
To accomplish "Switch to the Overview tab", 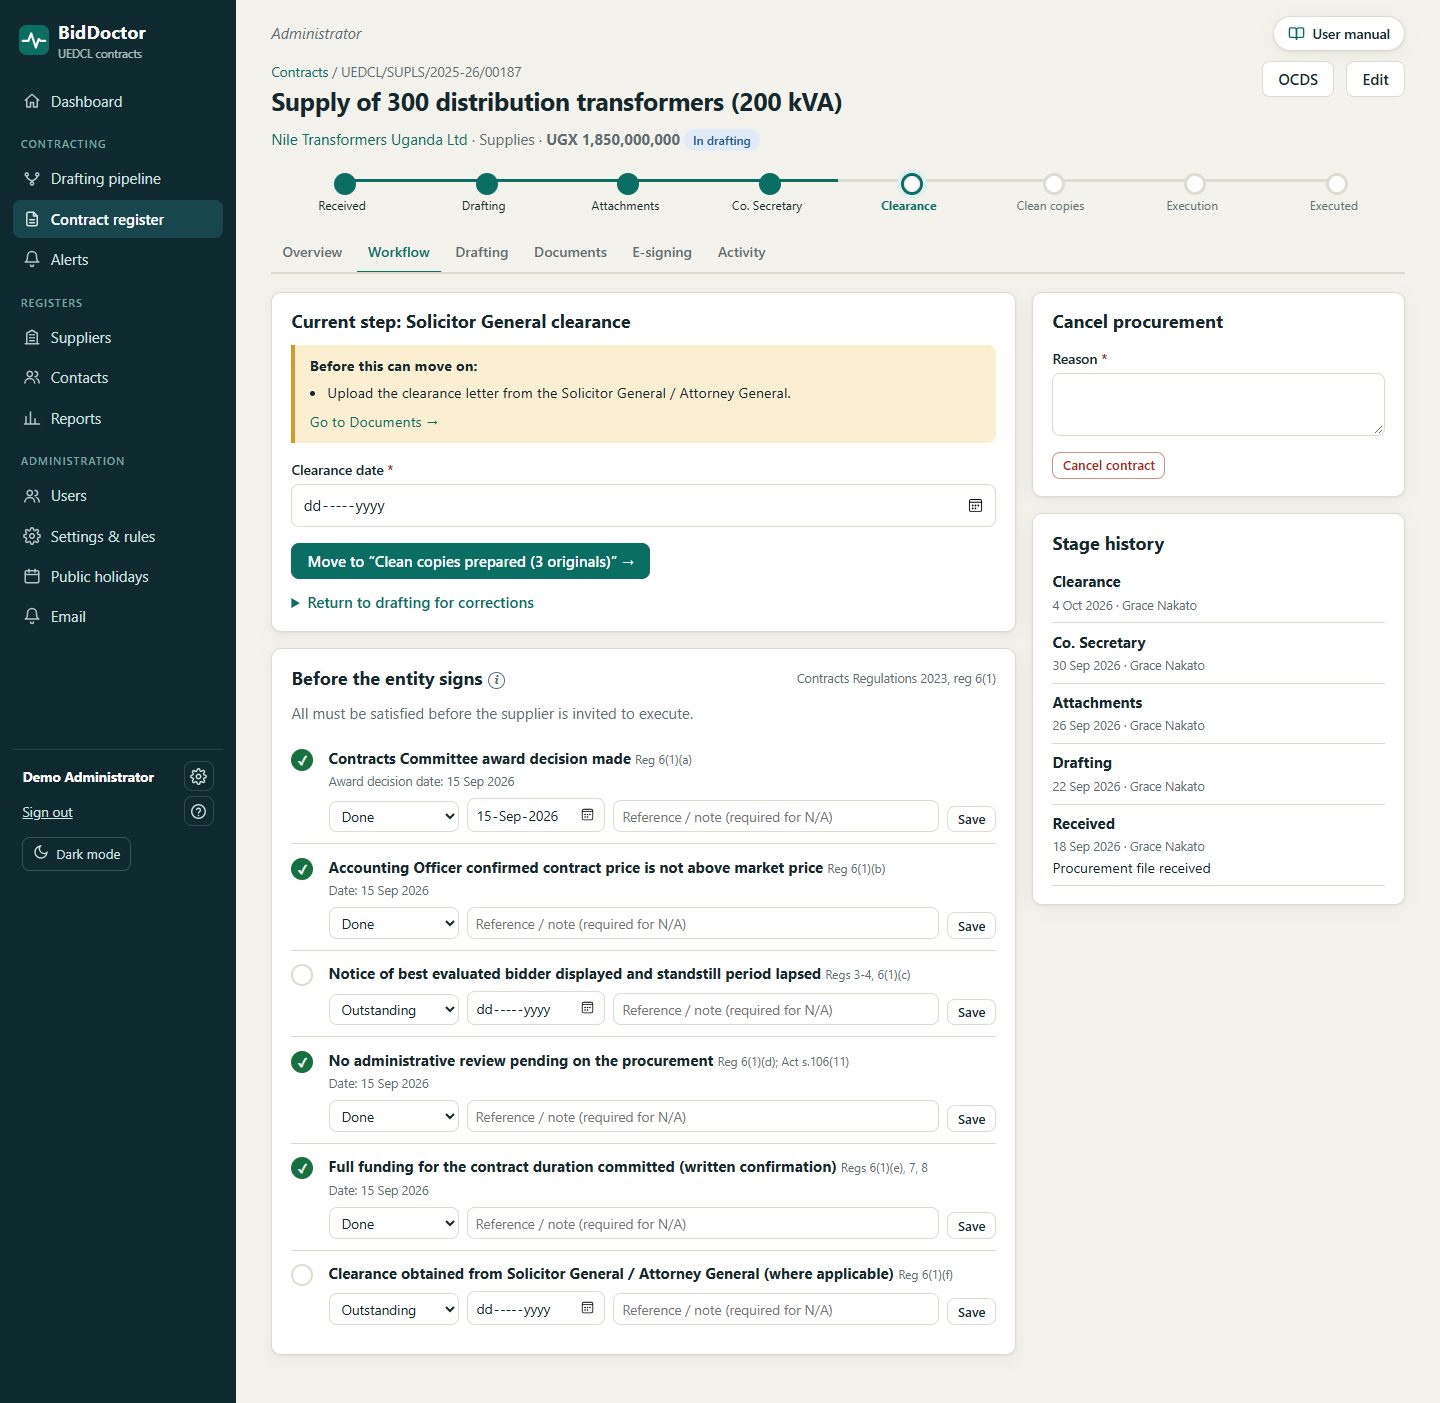I will pos(312,252).
